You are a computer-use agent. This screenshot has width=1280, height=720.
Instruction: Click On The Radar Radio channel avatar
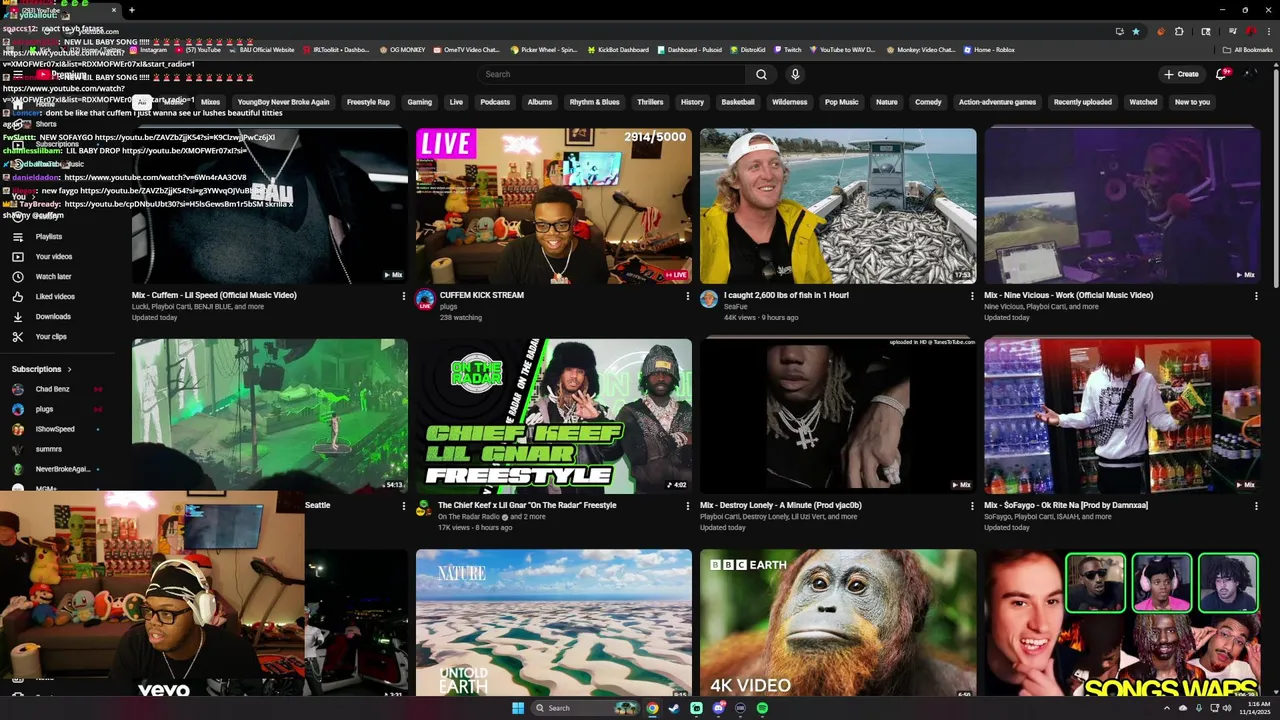point(424,508)
